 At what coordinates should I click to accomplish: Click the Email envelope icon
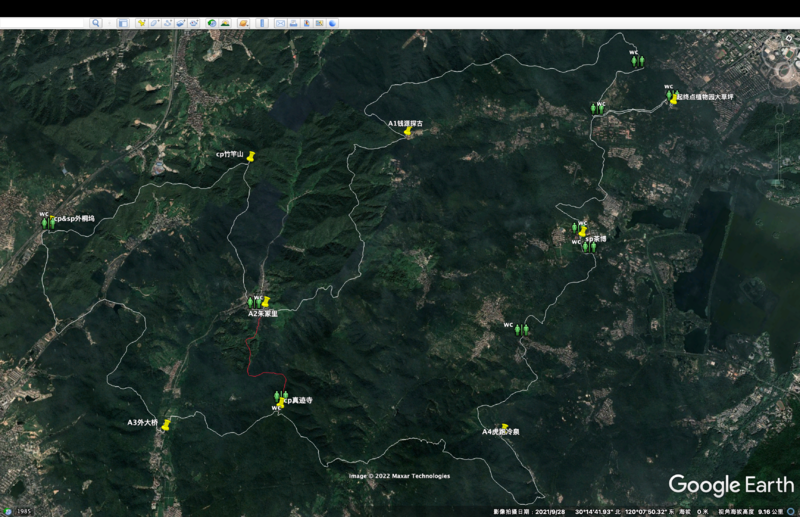tap(280, 22)
